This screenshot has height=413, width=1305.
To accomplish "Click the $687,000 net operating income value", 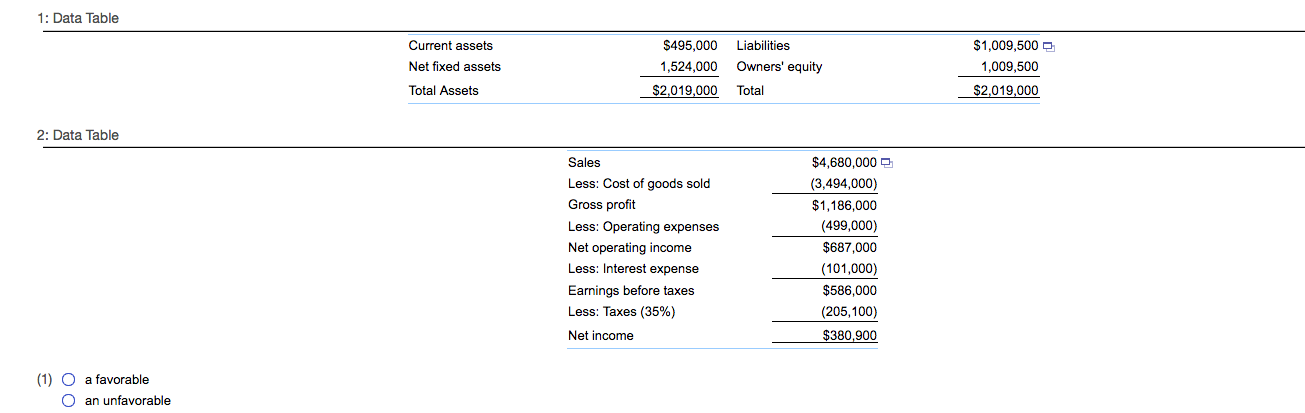I will (x=850, y=248).
